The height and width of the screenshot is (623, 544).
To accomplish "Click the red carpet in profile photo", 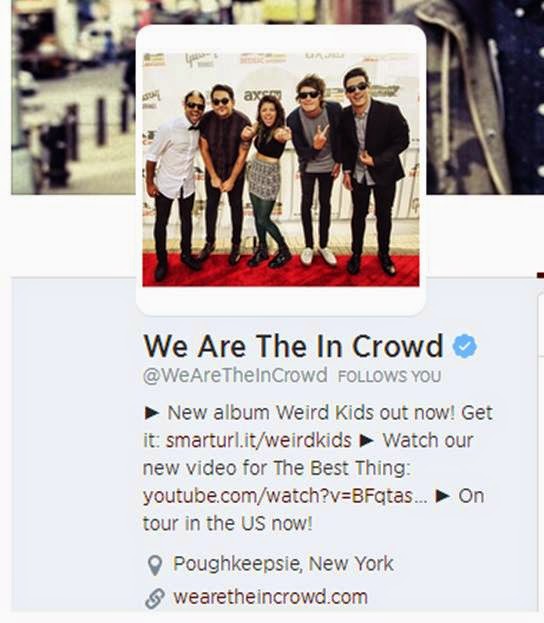I will (x=281, y=271).
